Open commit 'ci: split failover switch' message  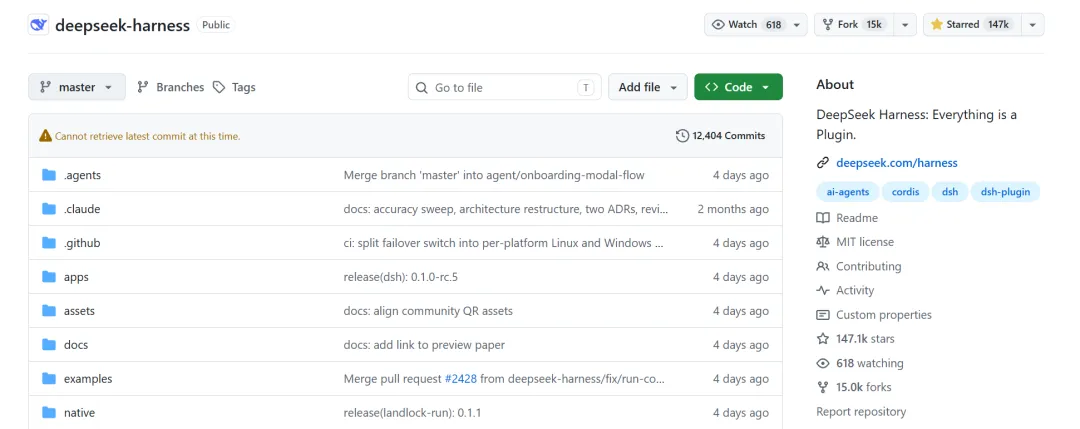click(x=503, y=242)
